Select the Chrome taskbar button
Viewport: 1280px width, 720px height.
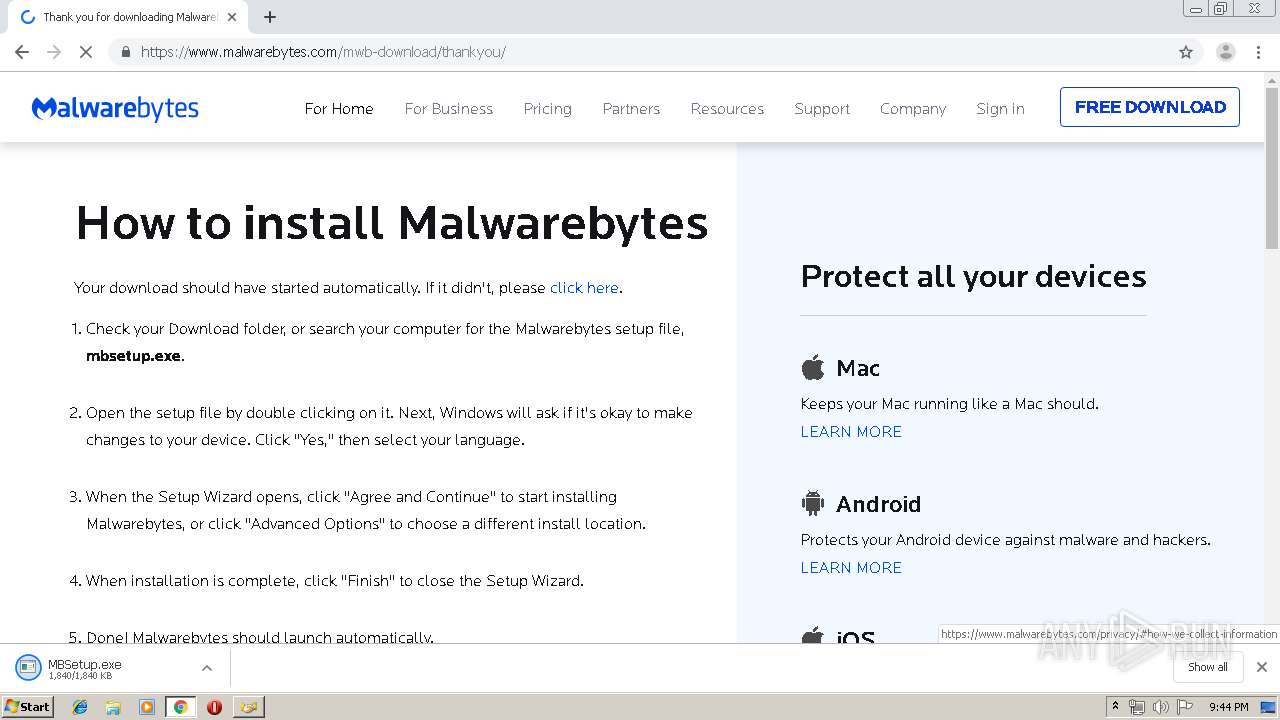click(x=180, y=707)
